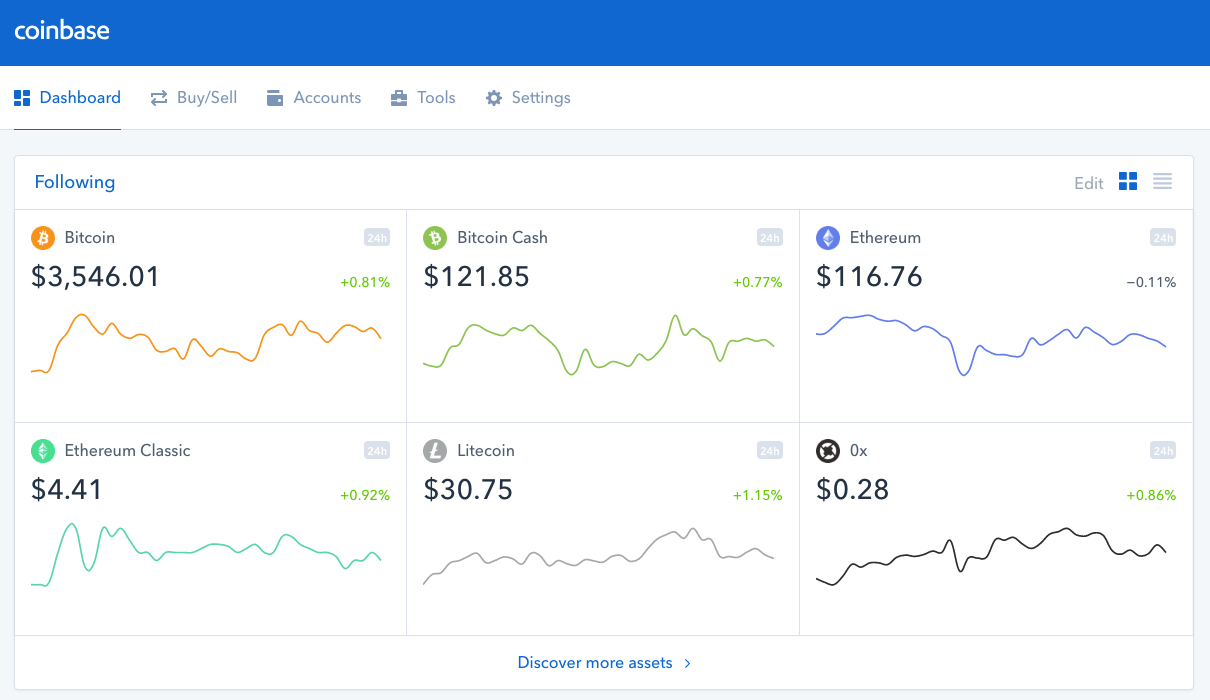Toggle the 24h badge on Bitcoin card

(x=377, y=238)
